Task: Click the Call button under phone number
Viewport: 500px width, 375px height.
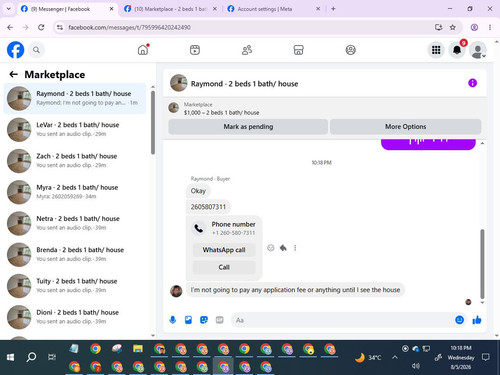Action: click(224, 267)
